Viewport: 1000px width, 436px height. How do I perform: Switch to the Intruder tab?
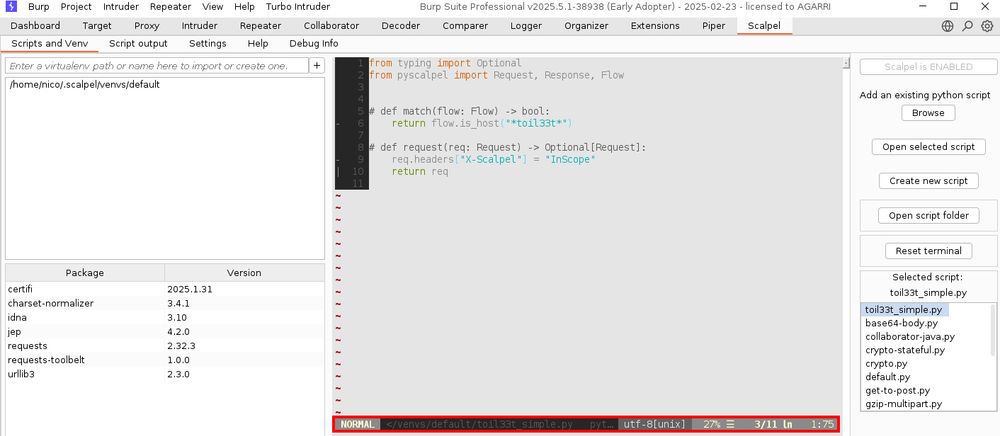(x=200, y=26)
